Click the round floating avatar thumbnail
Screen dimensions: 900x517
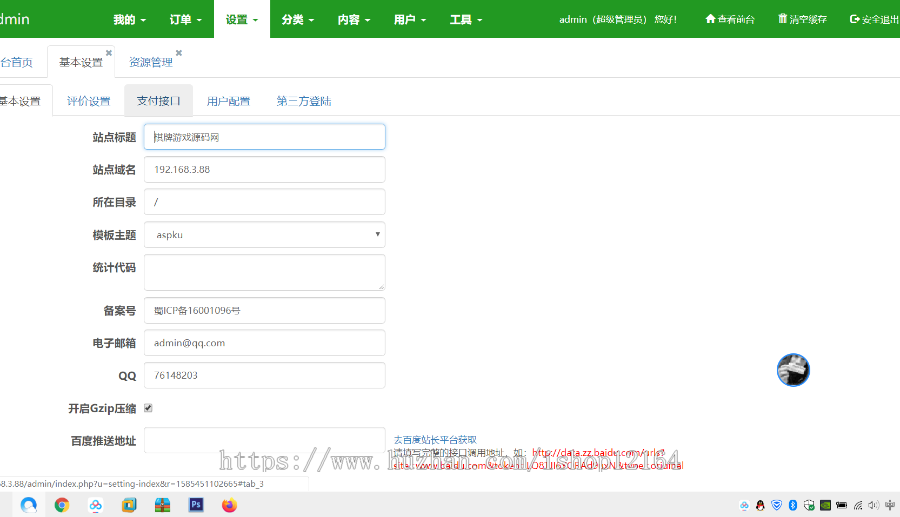pos(793,370)
